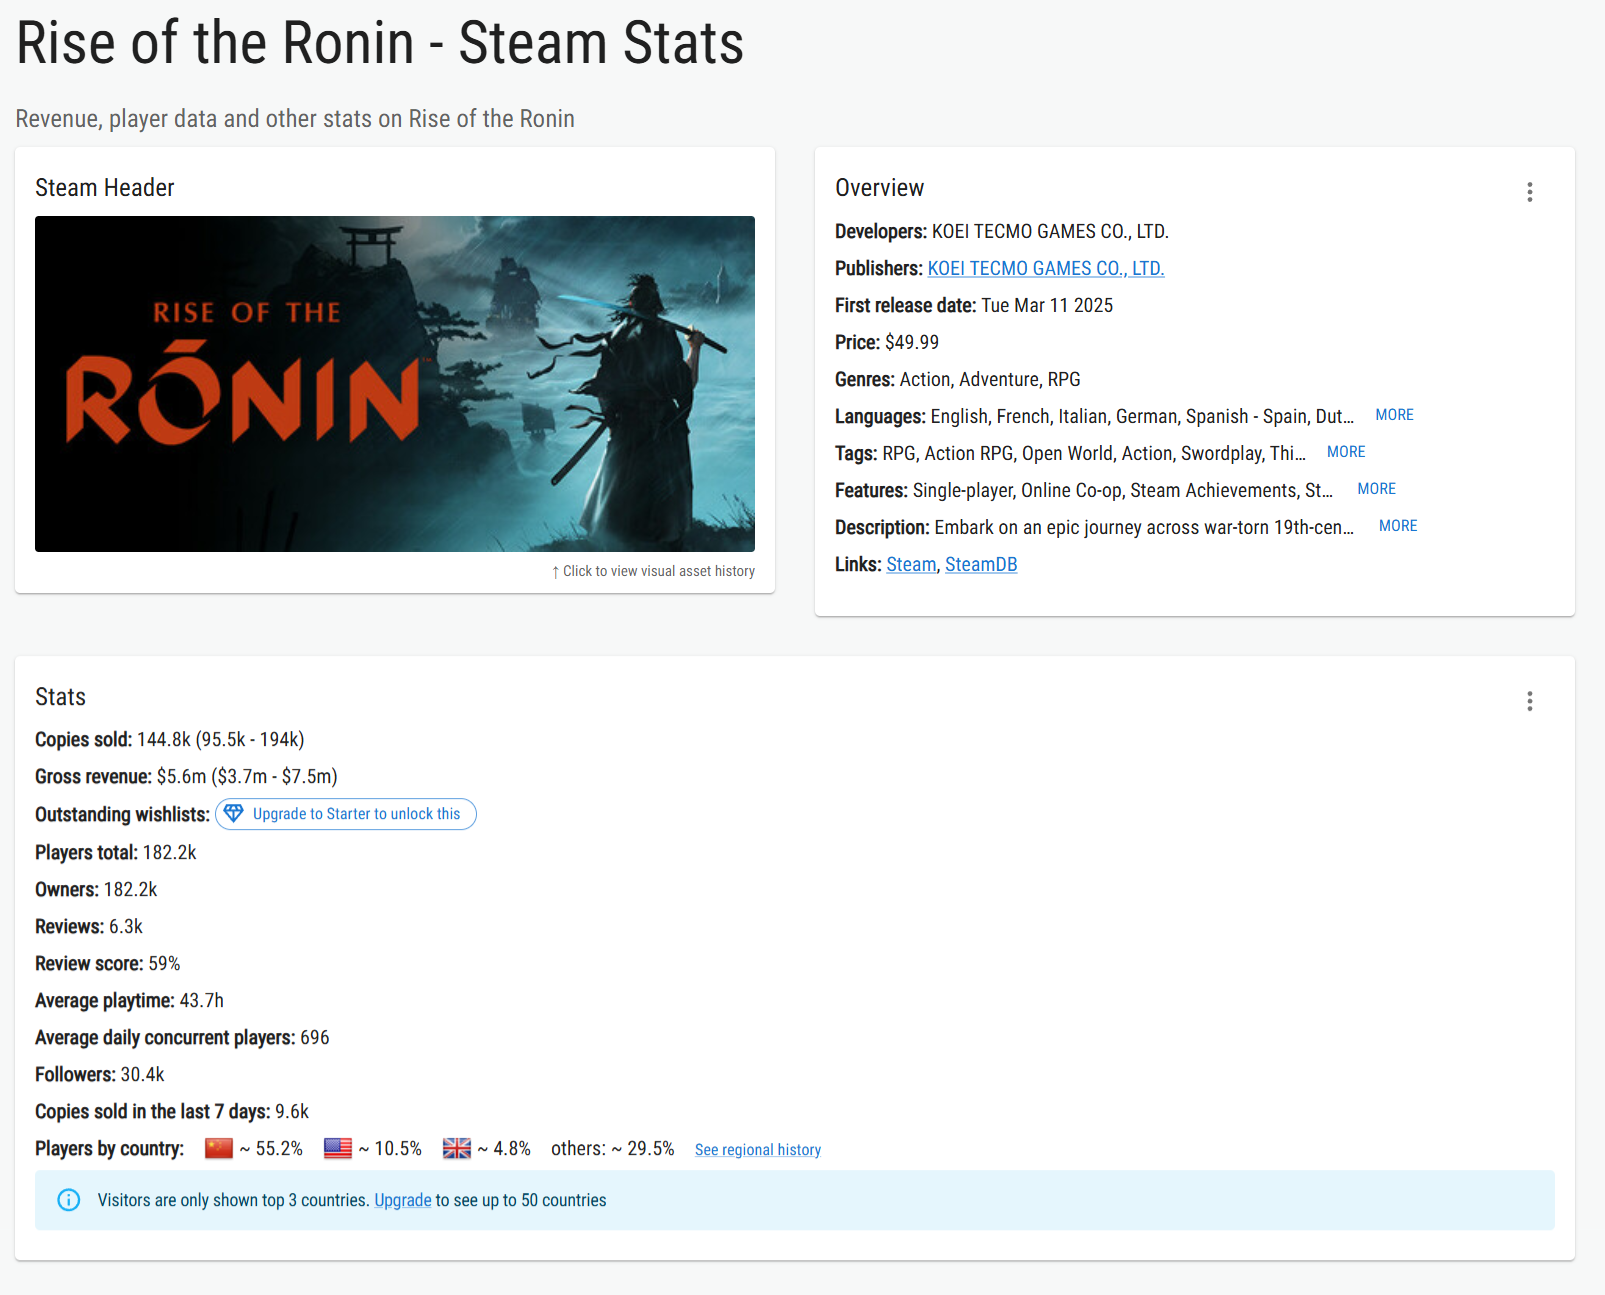Open the Overview card three-dot menu
The image size is (1605, 1295).
1529,192
